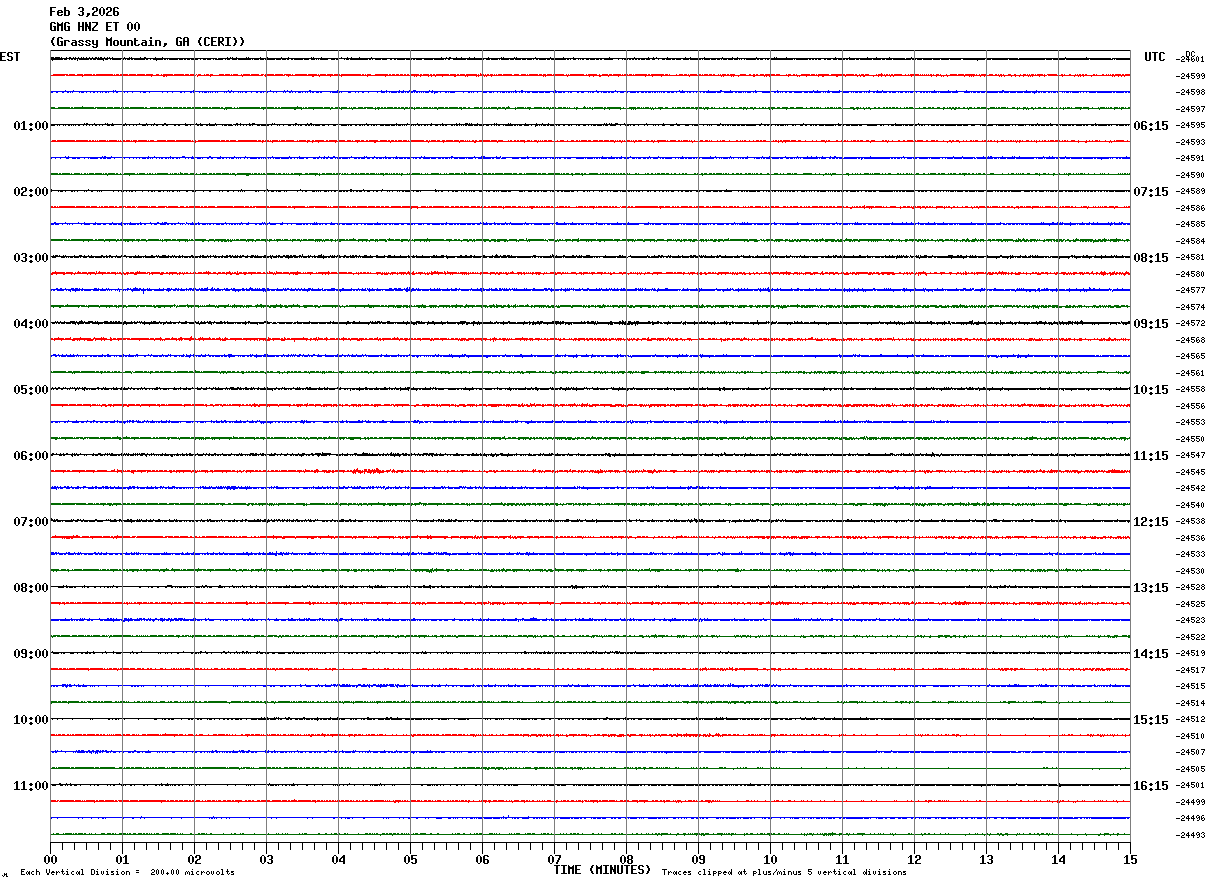Click the DC offset value '-24547'
The width and height of the screenshot is (1210, 886).
coord(1190,456)
